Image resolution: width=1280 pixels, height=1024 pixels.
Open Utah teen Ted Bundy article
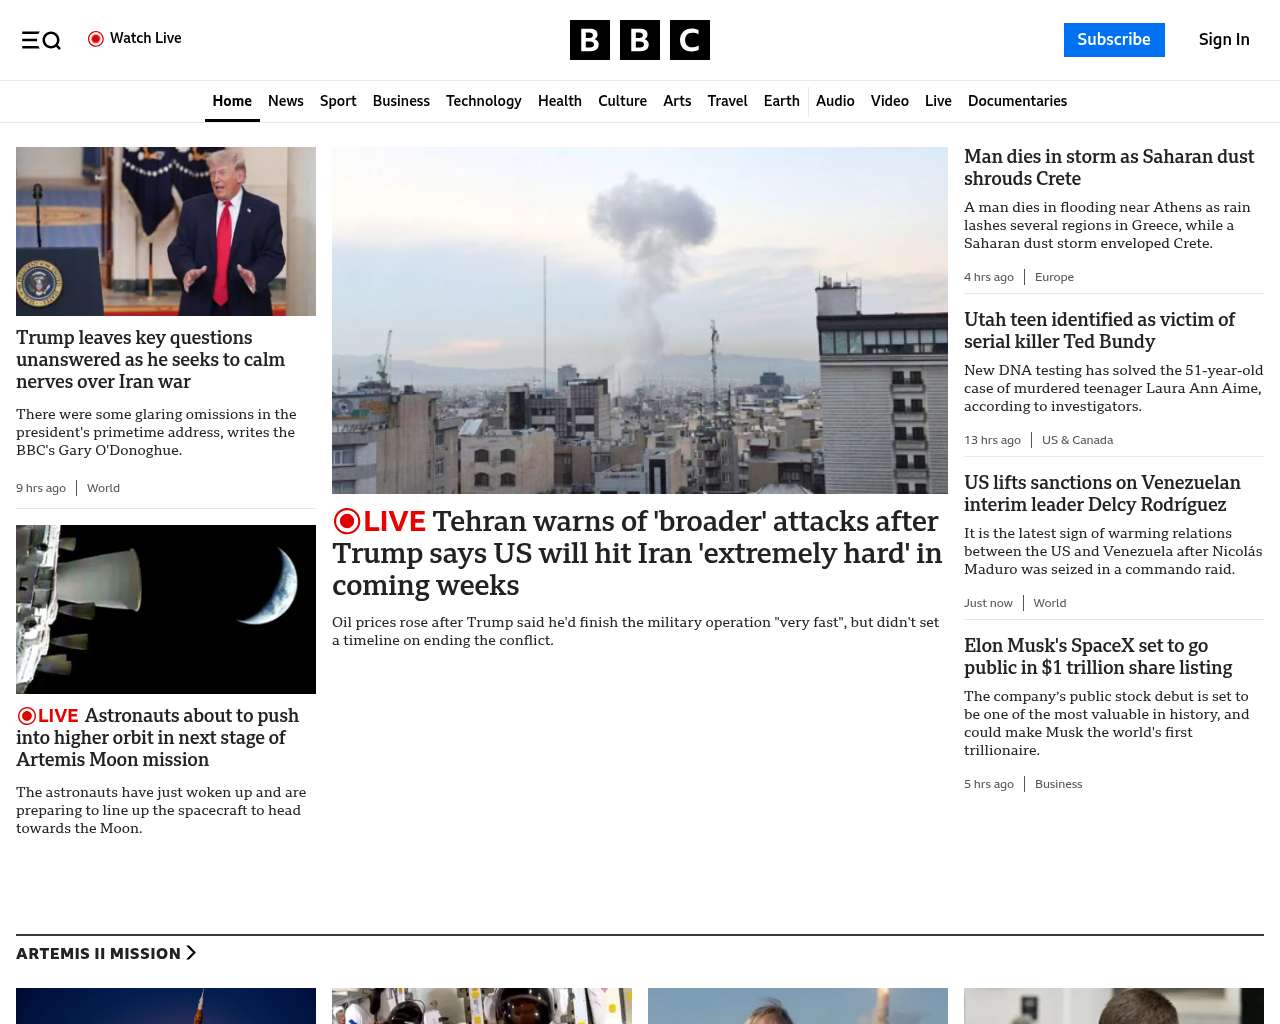[1099, 331]
